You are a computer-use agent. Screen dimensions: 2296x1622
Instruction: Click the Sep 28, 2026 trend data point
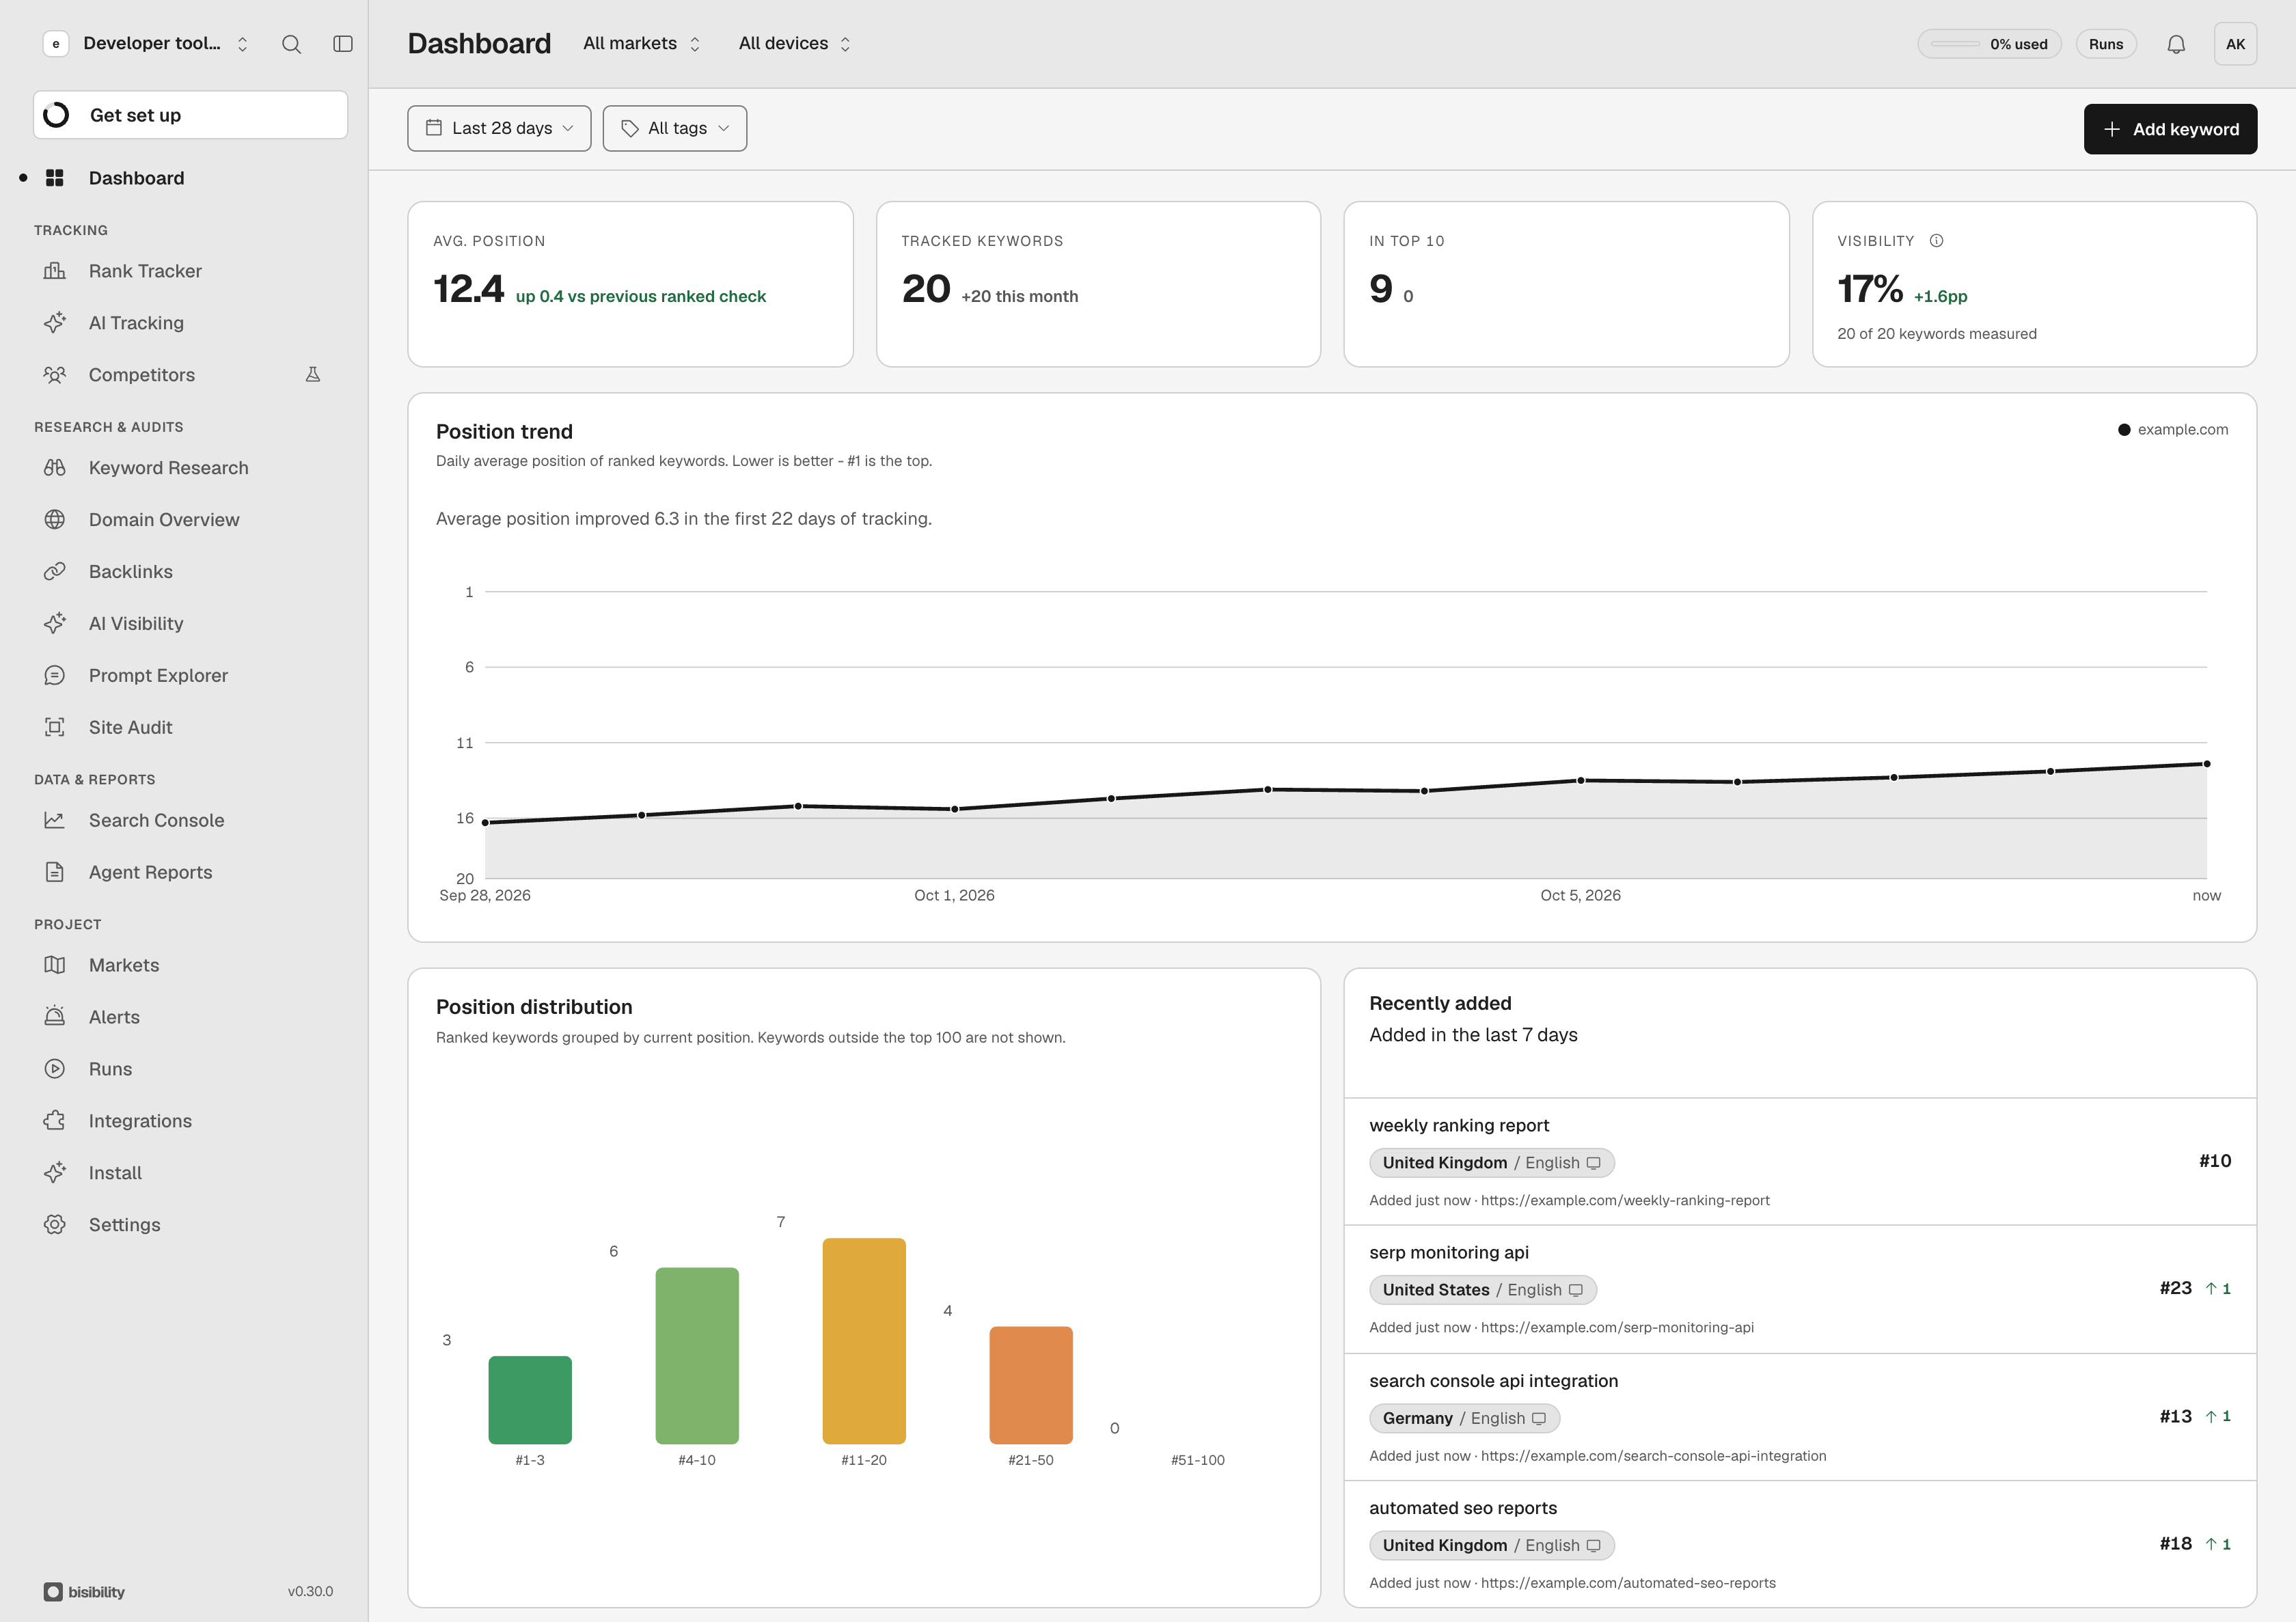(x=486, y=822)
